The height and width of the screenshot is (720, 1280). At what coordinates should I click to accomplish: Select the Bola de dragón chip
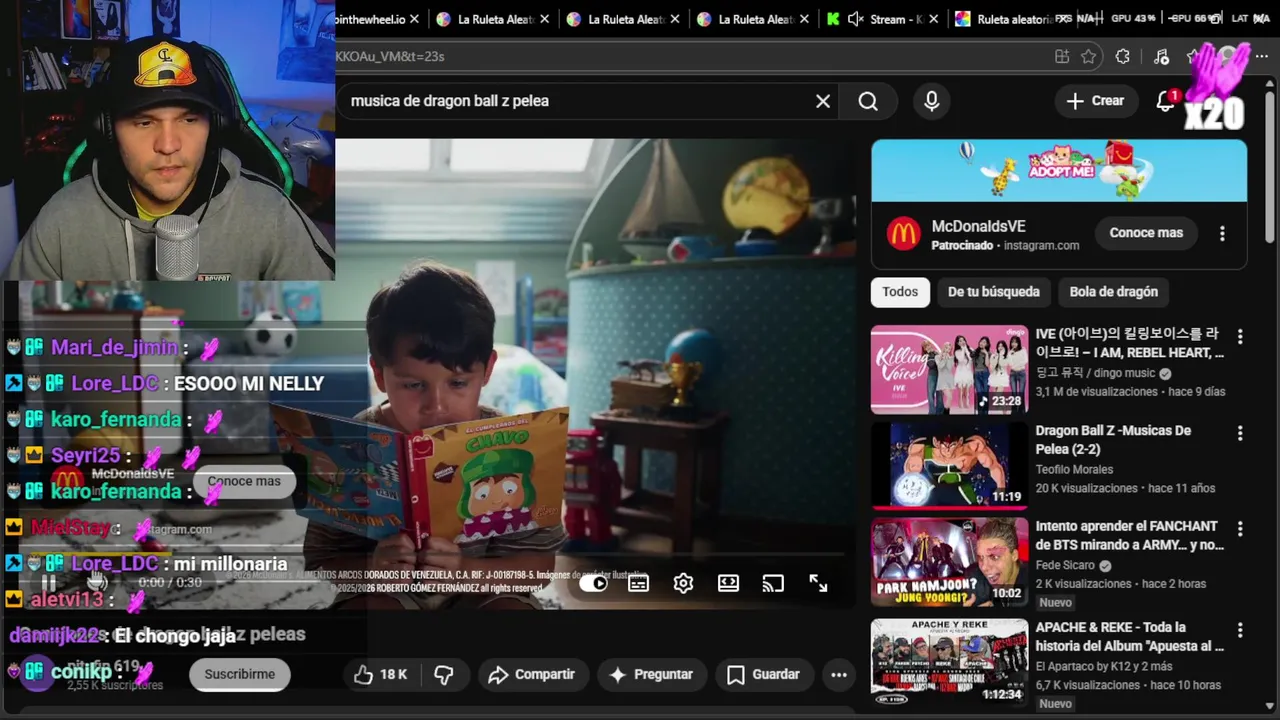point(1114,292)
